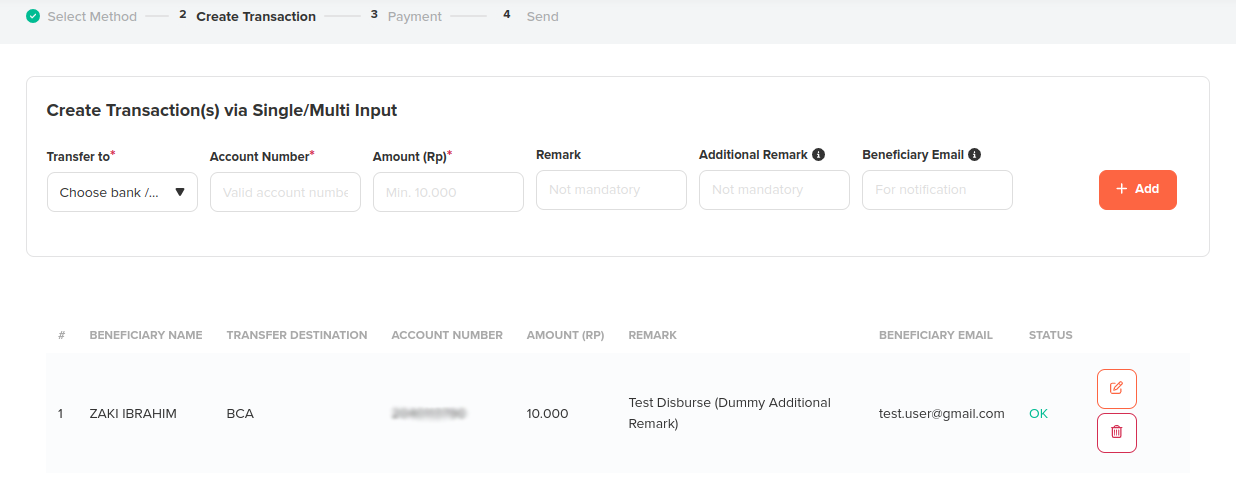1236x495 pixels.
Task: Click the edit pencil icon for Zaki Ibrahim
Action: click(x=1116, y=388)
